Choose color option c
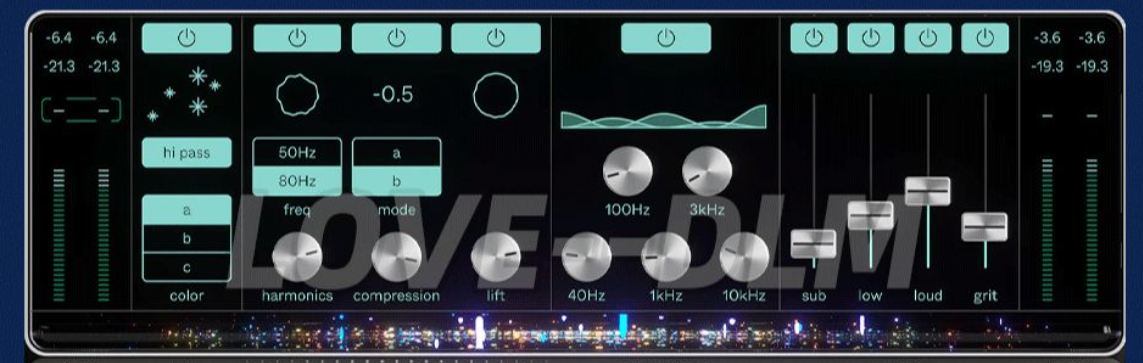Screen dimensions: 1143x363 tap(187, 267)
